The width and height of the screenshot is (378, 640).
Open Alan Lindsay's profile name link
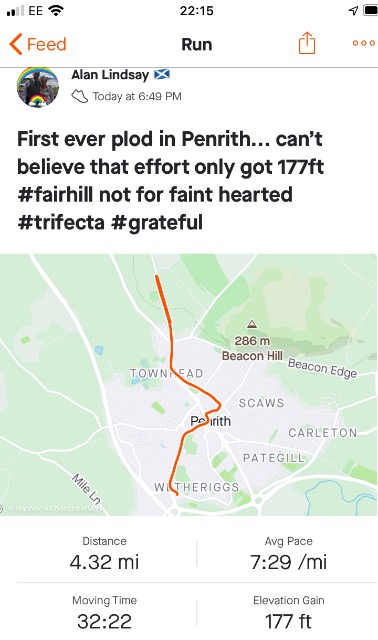pyautogui.click(x=110, y=75)
